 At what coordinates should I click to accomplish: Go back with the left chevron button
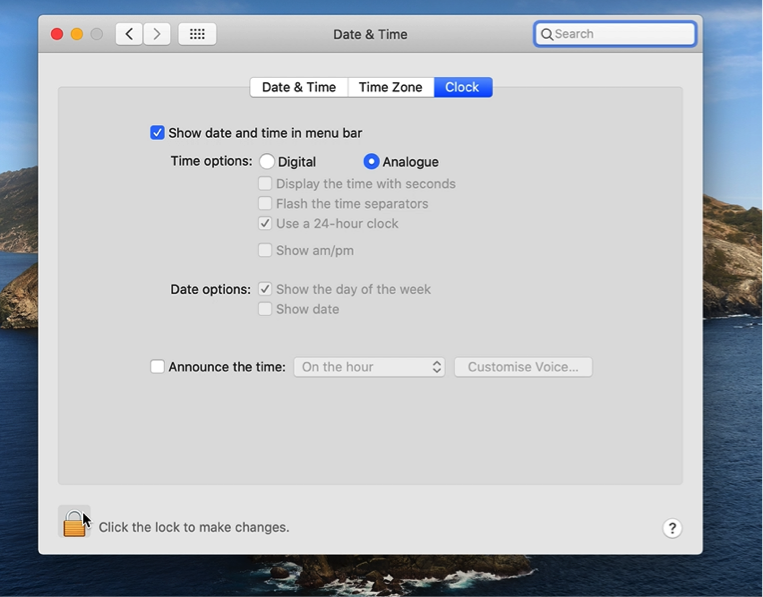point(128,34)
